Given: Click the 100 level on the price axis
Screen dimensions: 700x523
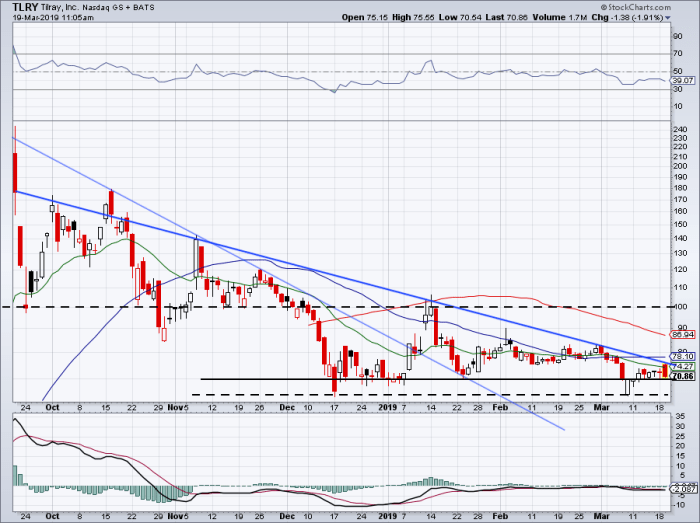Looking at the screenshot, I should tap(680, 306).
